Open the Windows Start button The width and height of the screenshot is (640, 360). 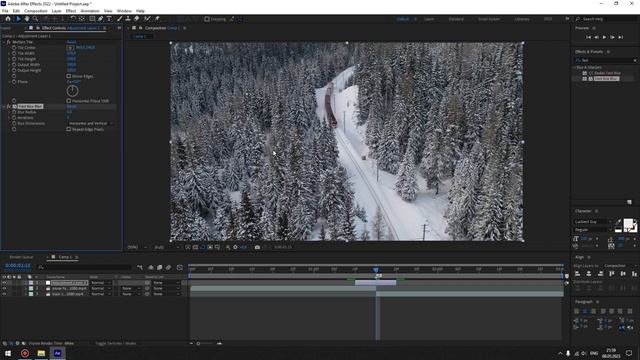click(8, 353)
